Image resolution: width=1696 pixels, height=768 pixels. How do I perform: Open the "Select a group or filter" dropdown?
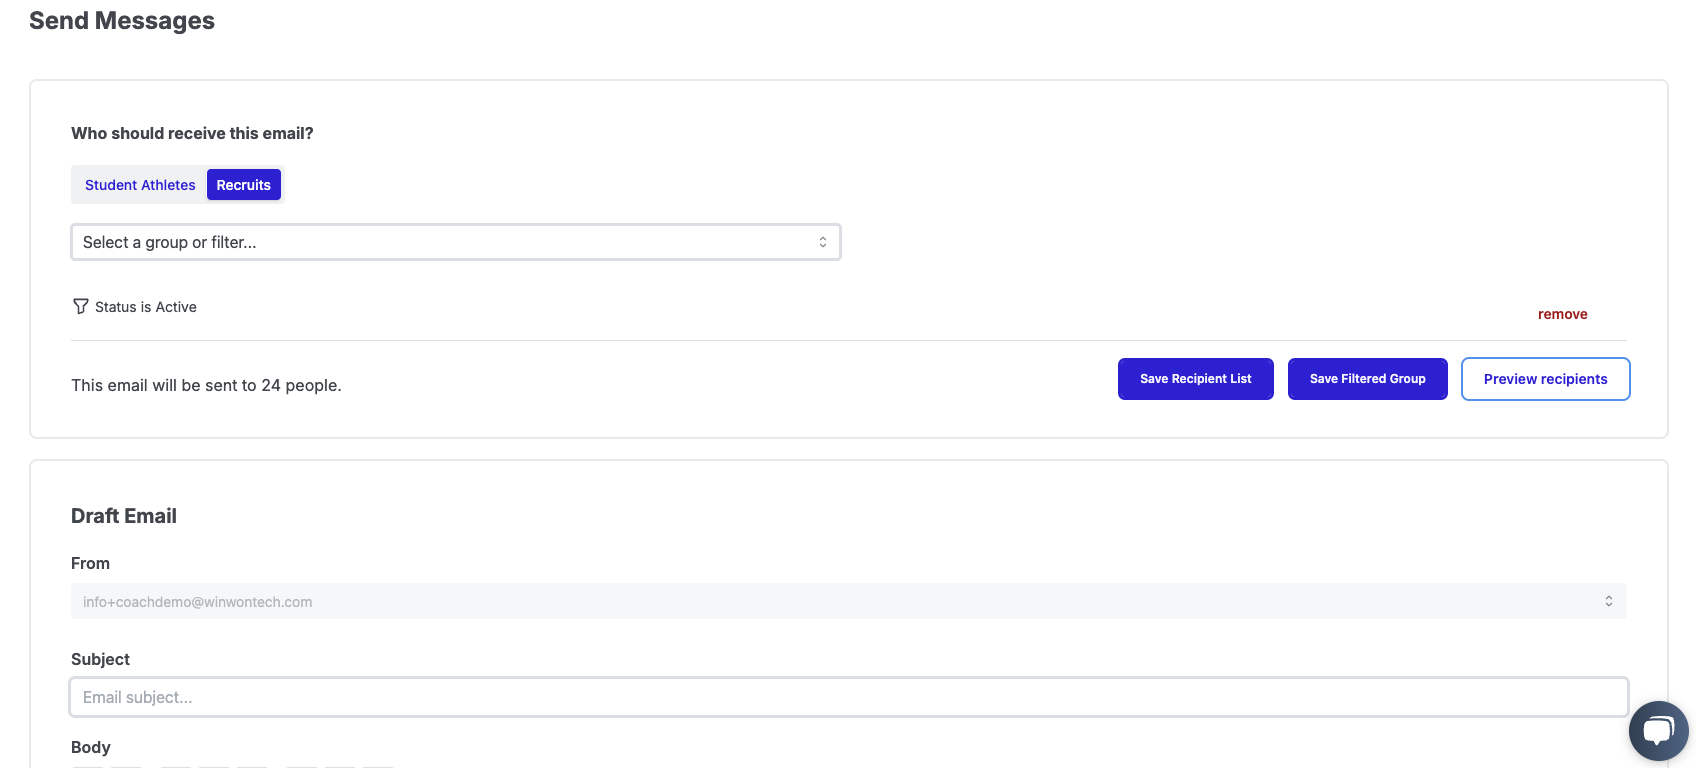pyautogui.click(x=455, y=242)
